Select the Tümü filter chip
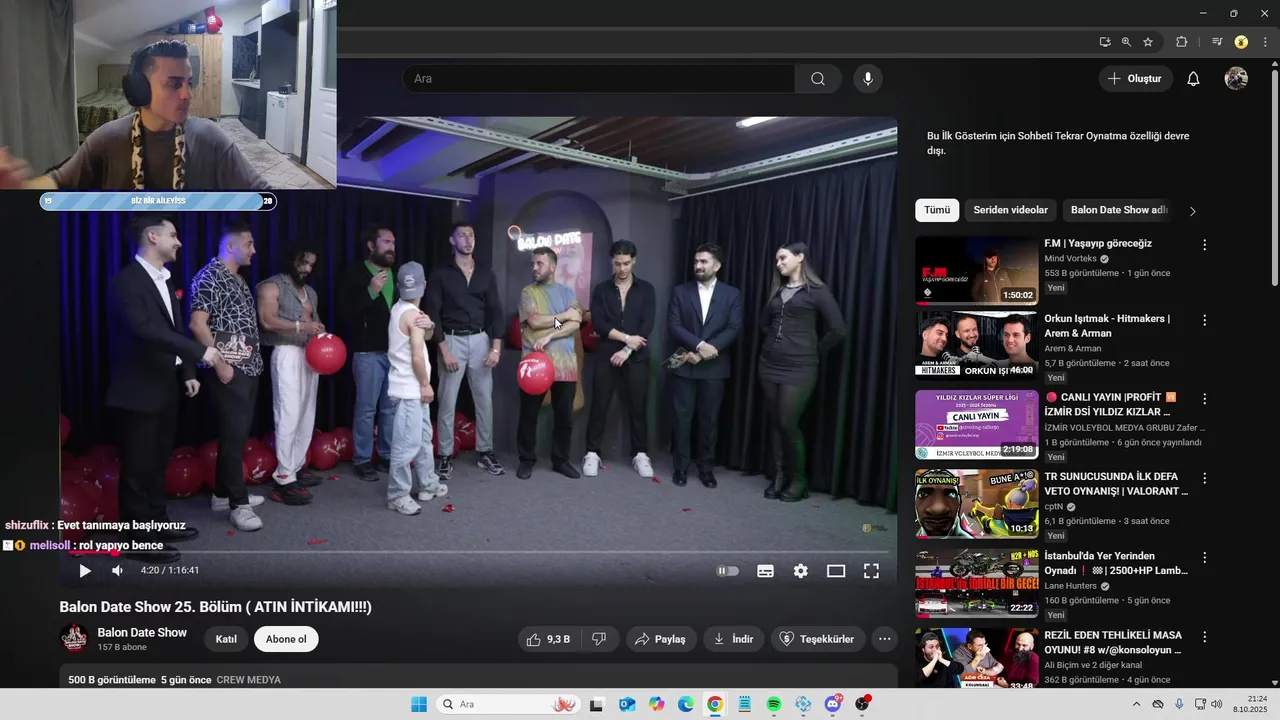Screen dimensions: 1280x720 tap(937, 210)
